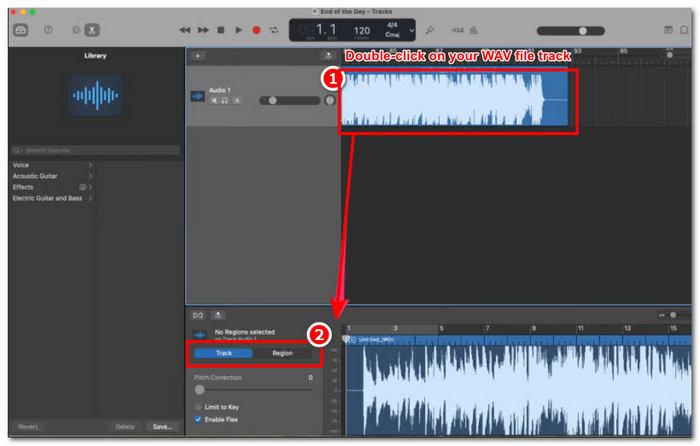Select the WAV audio region on Audio 1
This screenshot has width=700, height=446.
454,96
